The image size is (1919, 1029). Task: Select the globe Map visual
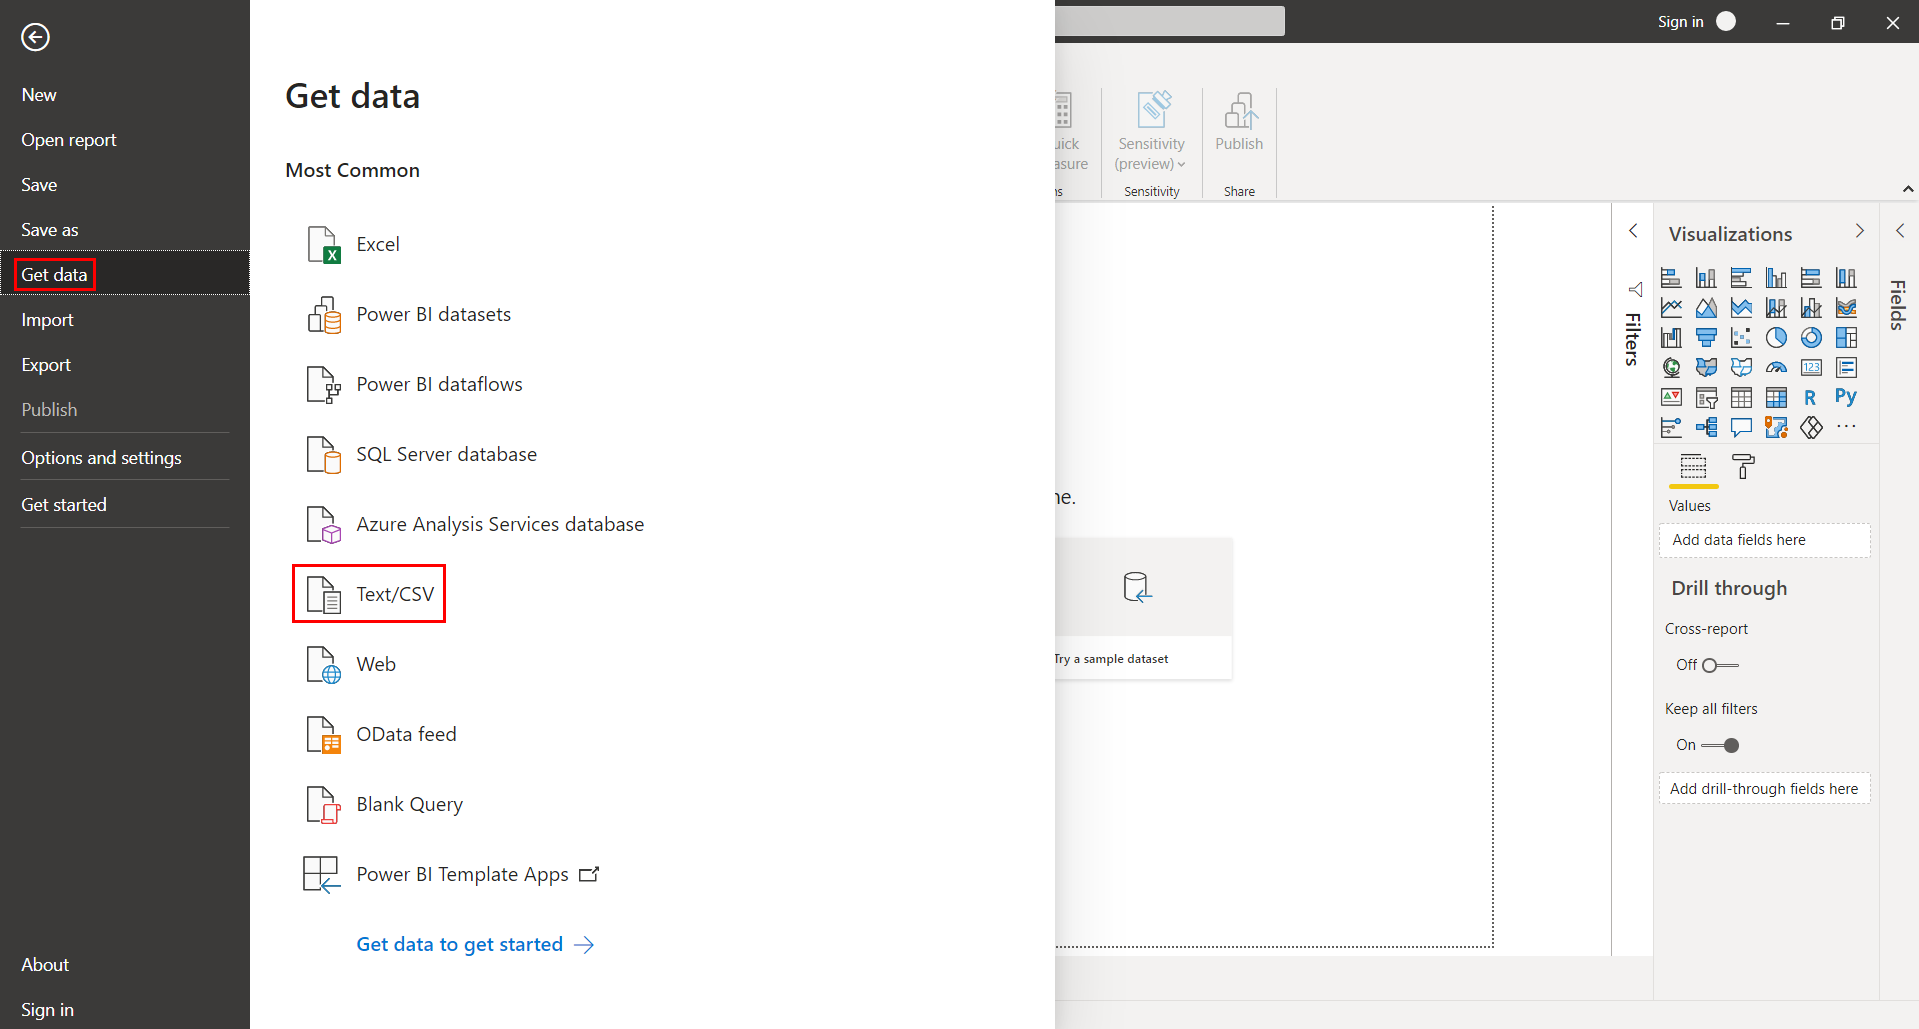[1671, 368]
